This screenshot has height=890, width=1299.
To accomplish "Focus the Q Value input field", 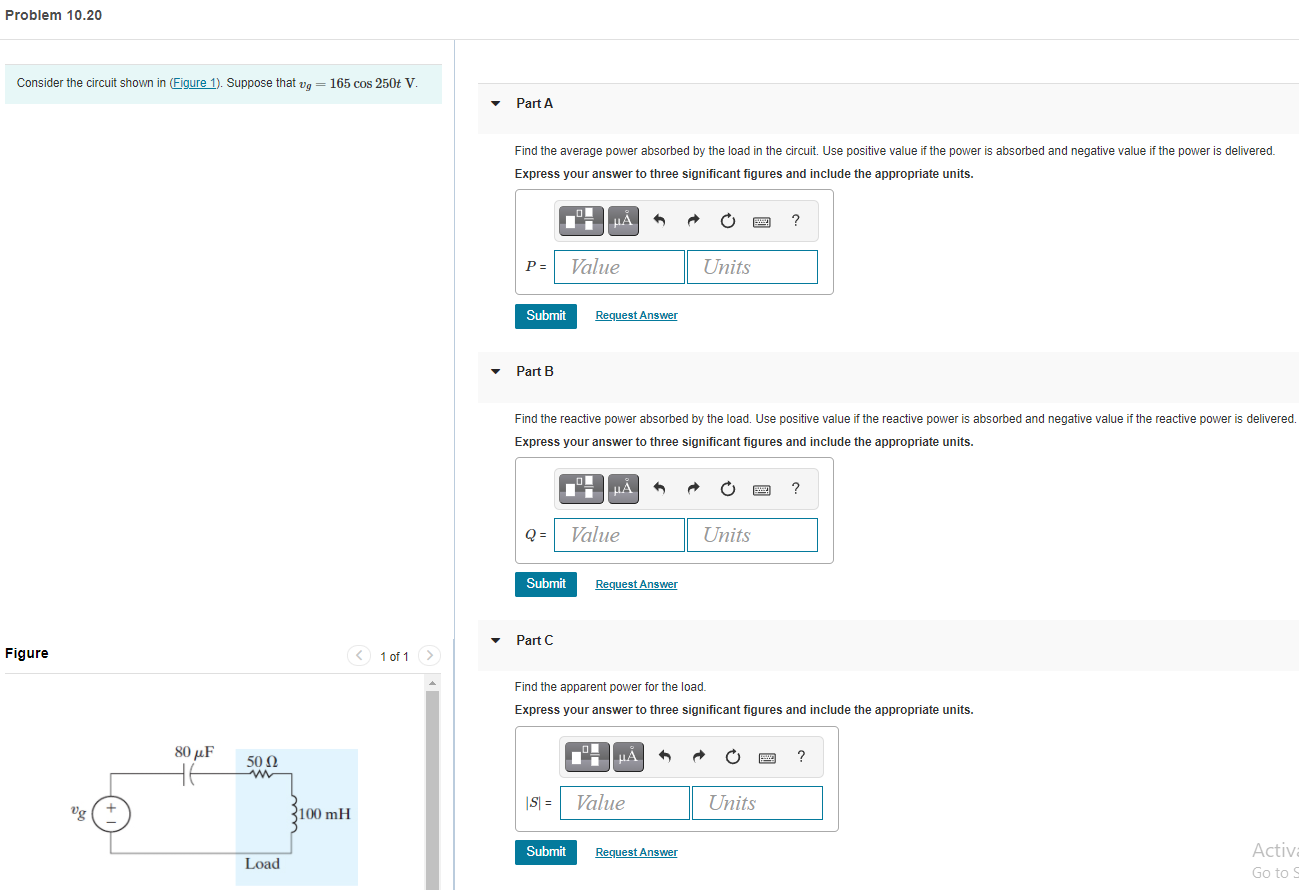I will point(620,535).
